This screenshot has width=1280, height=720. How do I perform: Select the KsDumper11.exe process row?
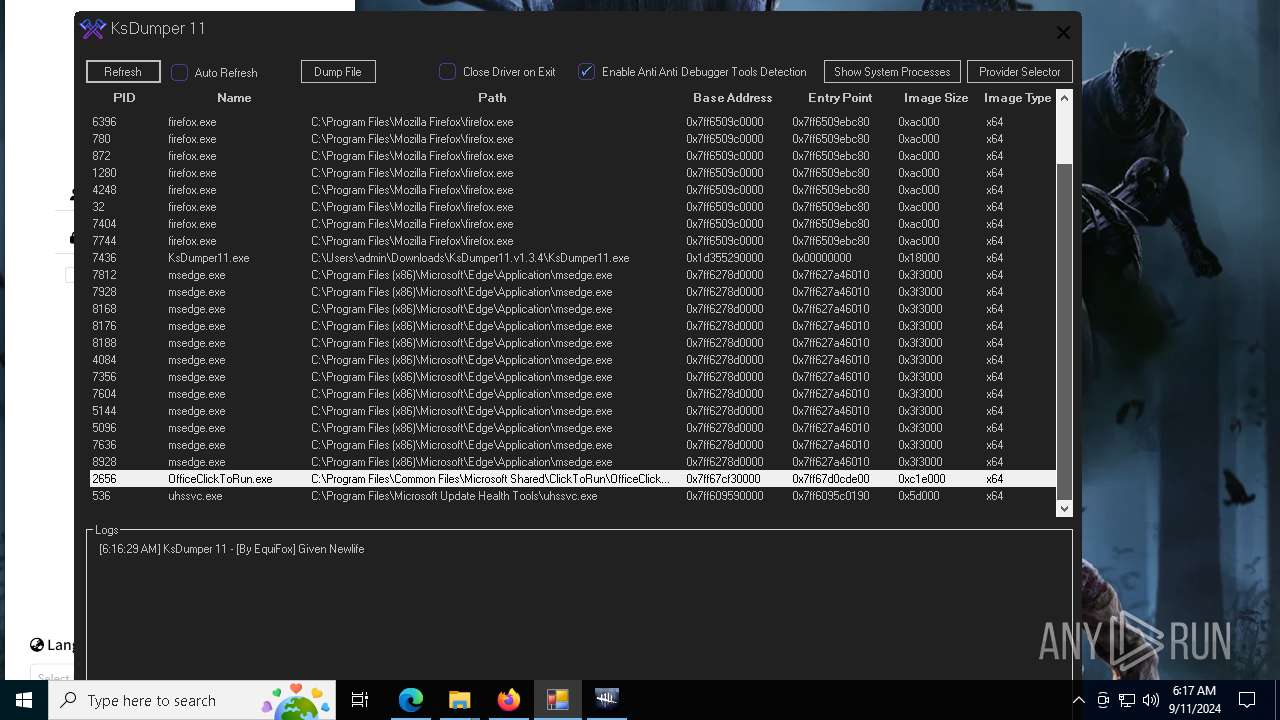coord(573,258)
